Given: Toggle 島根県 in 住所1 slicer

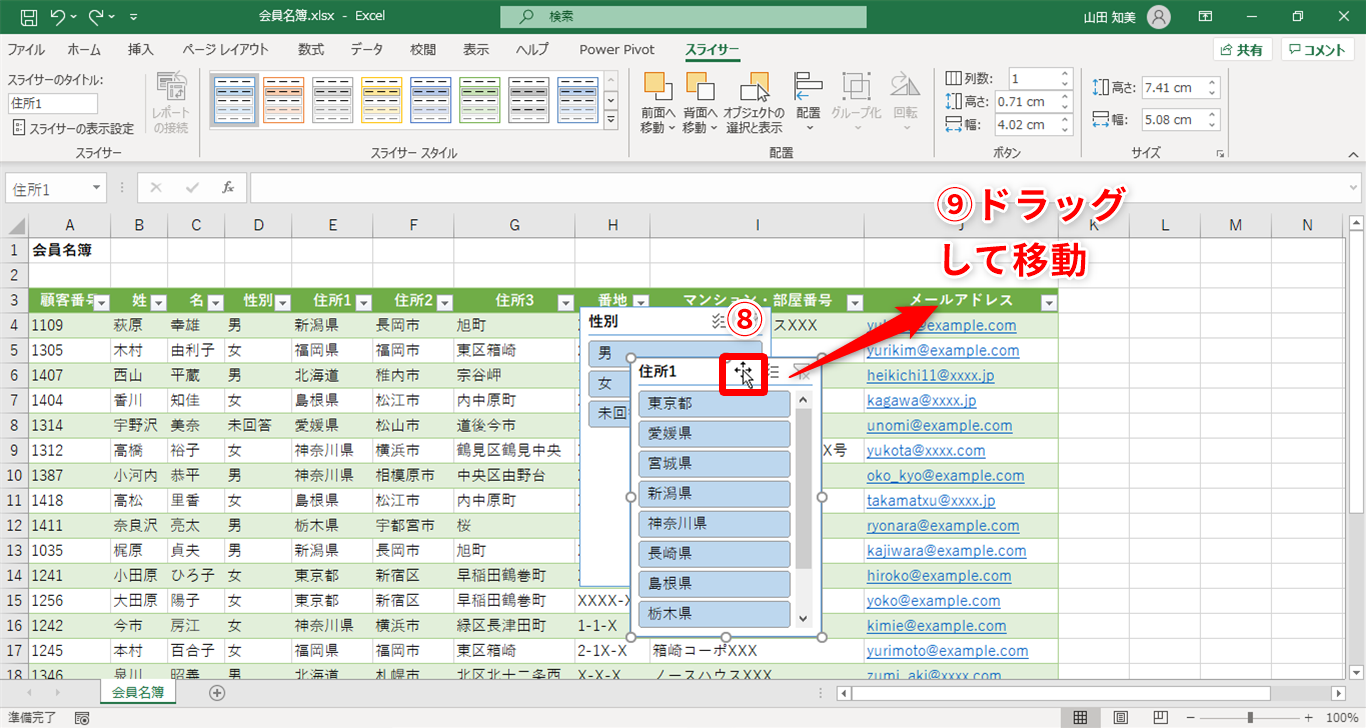Looking at the screenshot, I should click(714, 583).
